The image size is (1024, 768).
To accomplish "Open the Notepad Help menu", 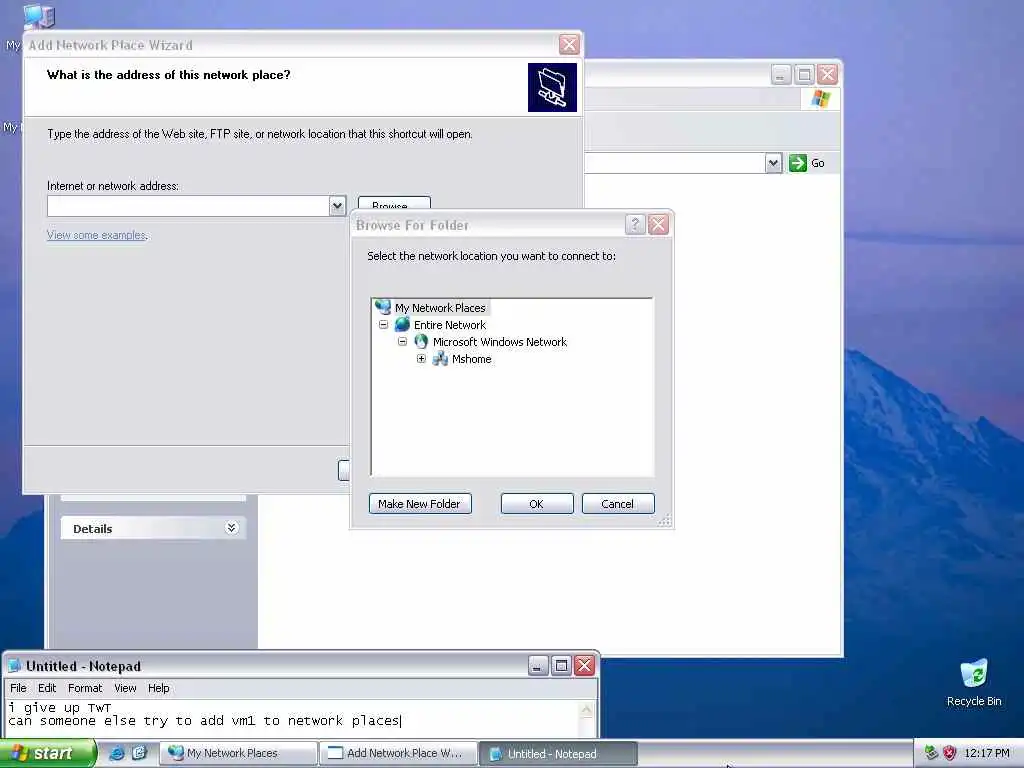I will (159, 688).
